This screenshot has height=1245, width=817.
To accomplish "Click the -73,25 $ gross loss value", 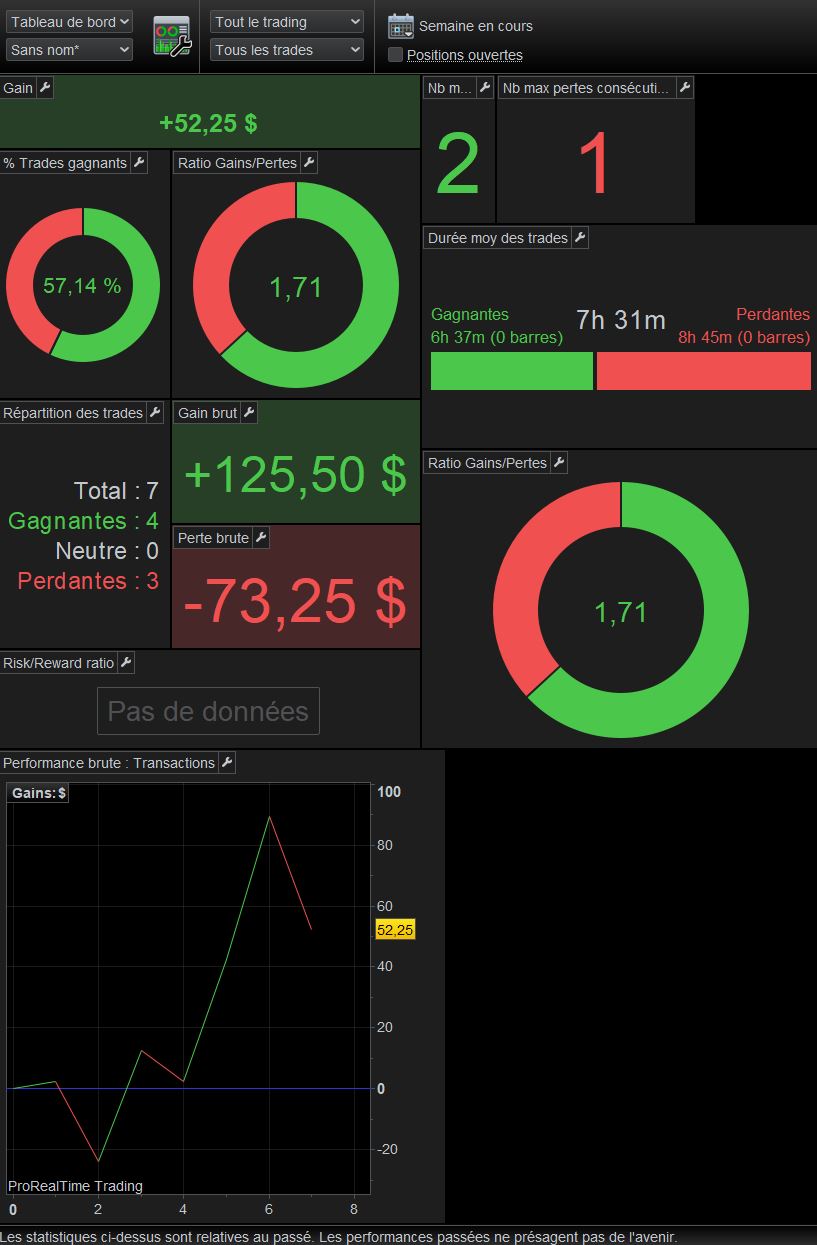I will point(295,601).
